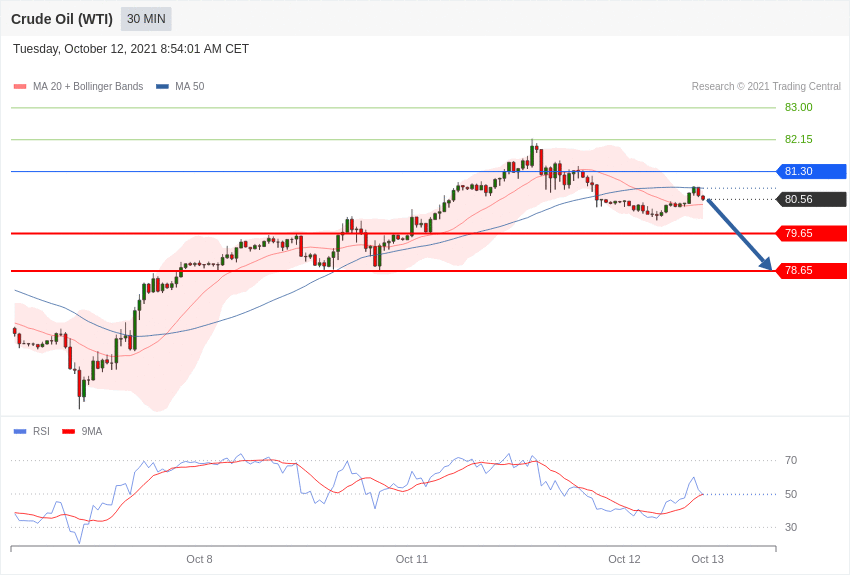Click the red 79.65 support price label
Image resolution: width=850 pixels, height=576 pixels.
[812, 234]
